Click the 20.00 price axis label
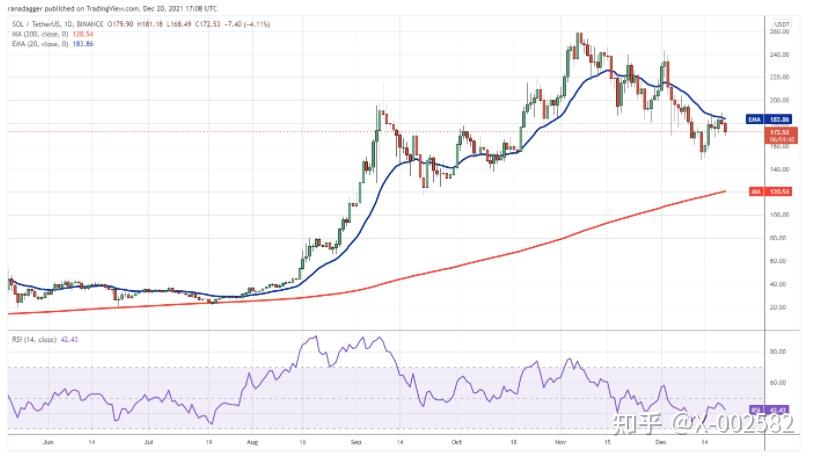 [x=778, y=307]
